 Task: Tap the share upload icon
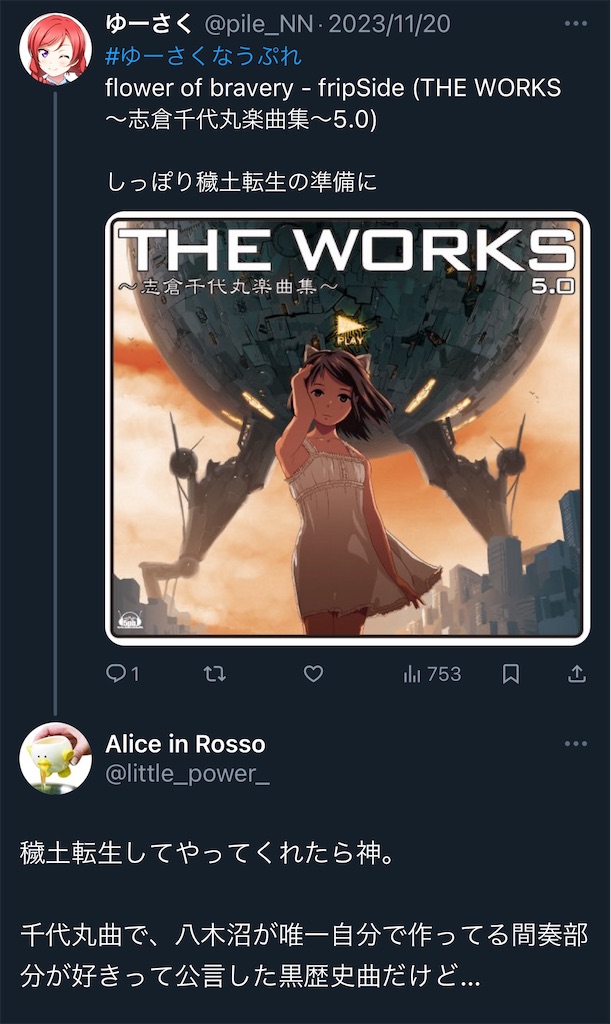click(x=576, y=673)
